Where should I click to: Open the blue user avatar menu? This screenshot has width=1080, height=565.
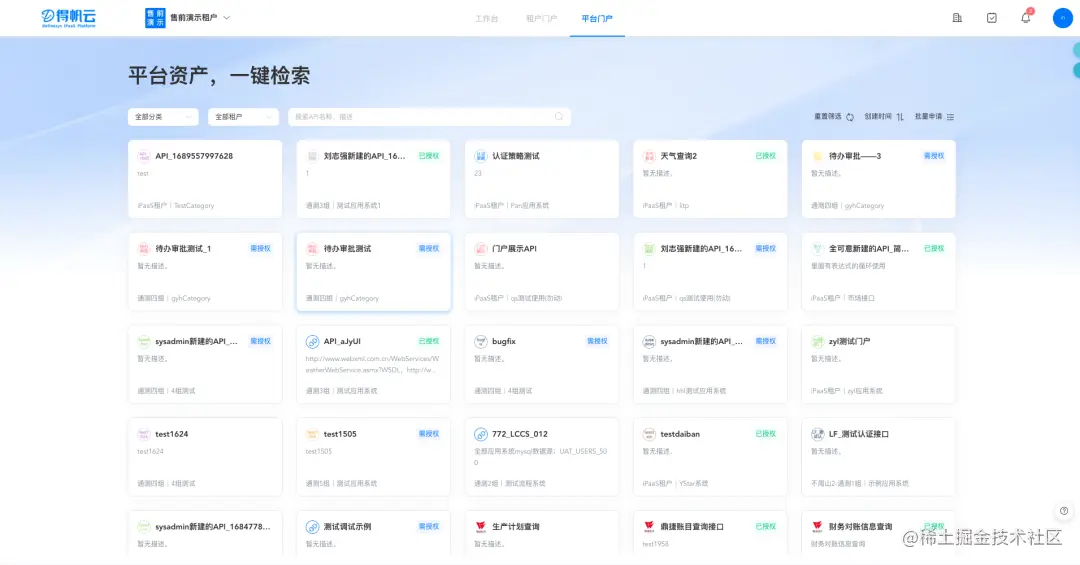pyautogui.click(x=1062, y=18)
